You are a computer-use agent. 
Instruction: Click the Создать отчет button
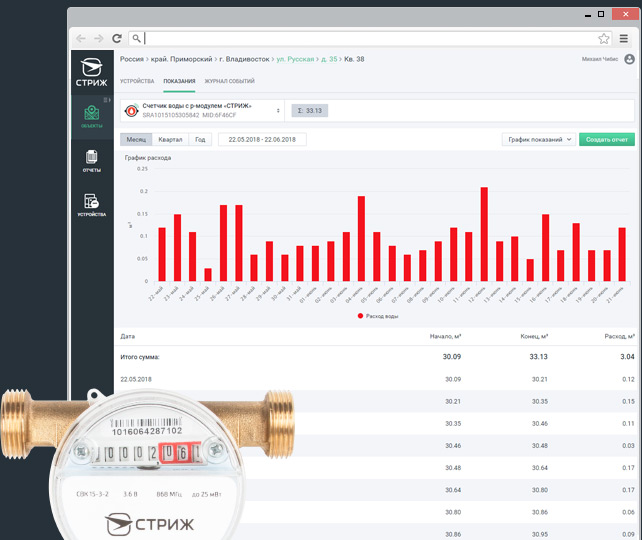pos(606,140)
